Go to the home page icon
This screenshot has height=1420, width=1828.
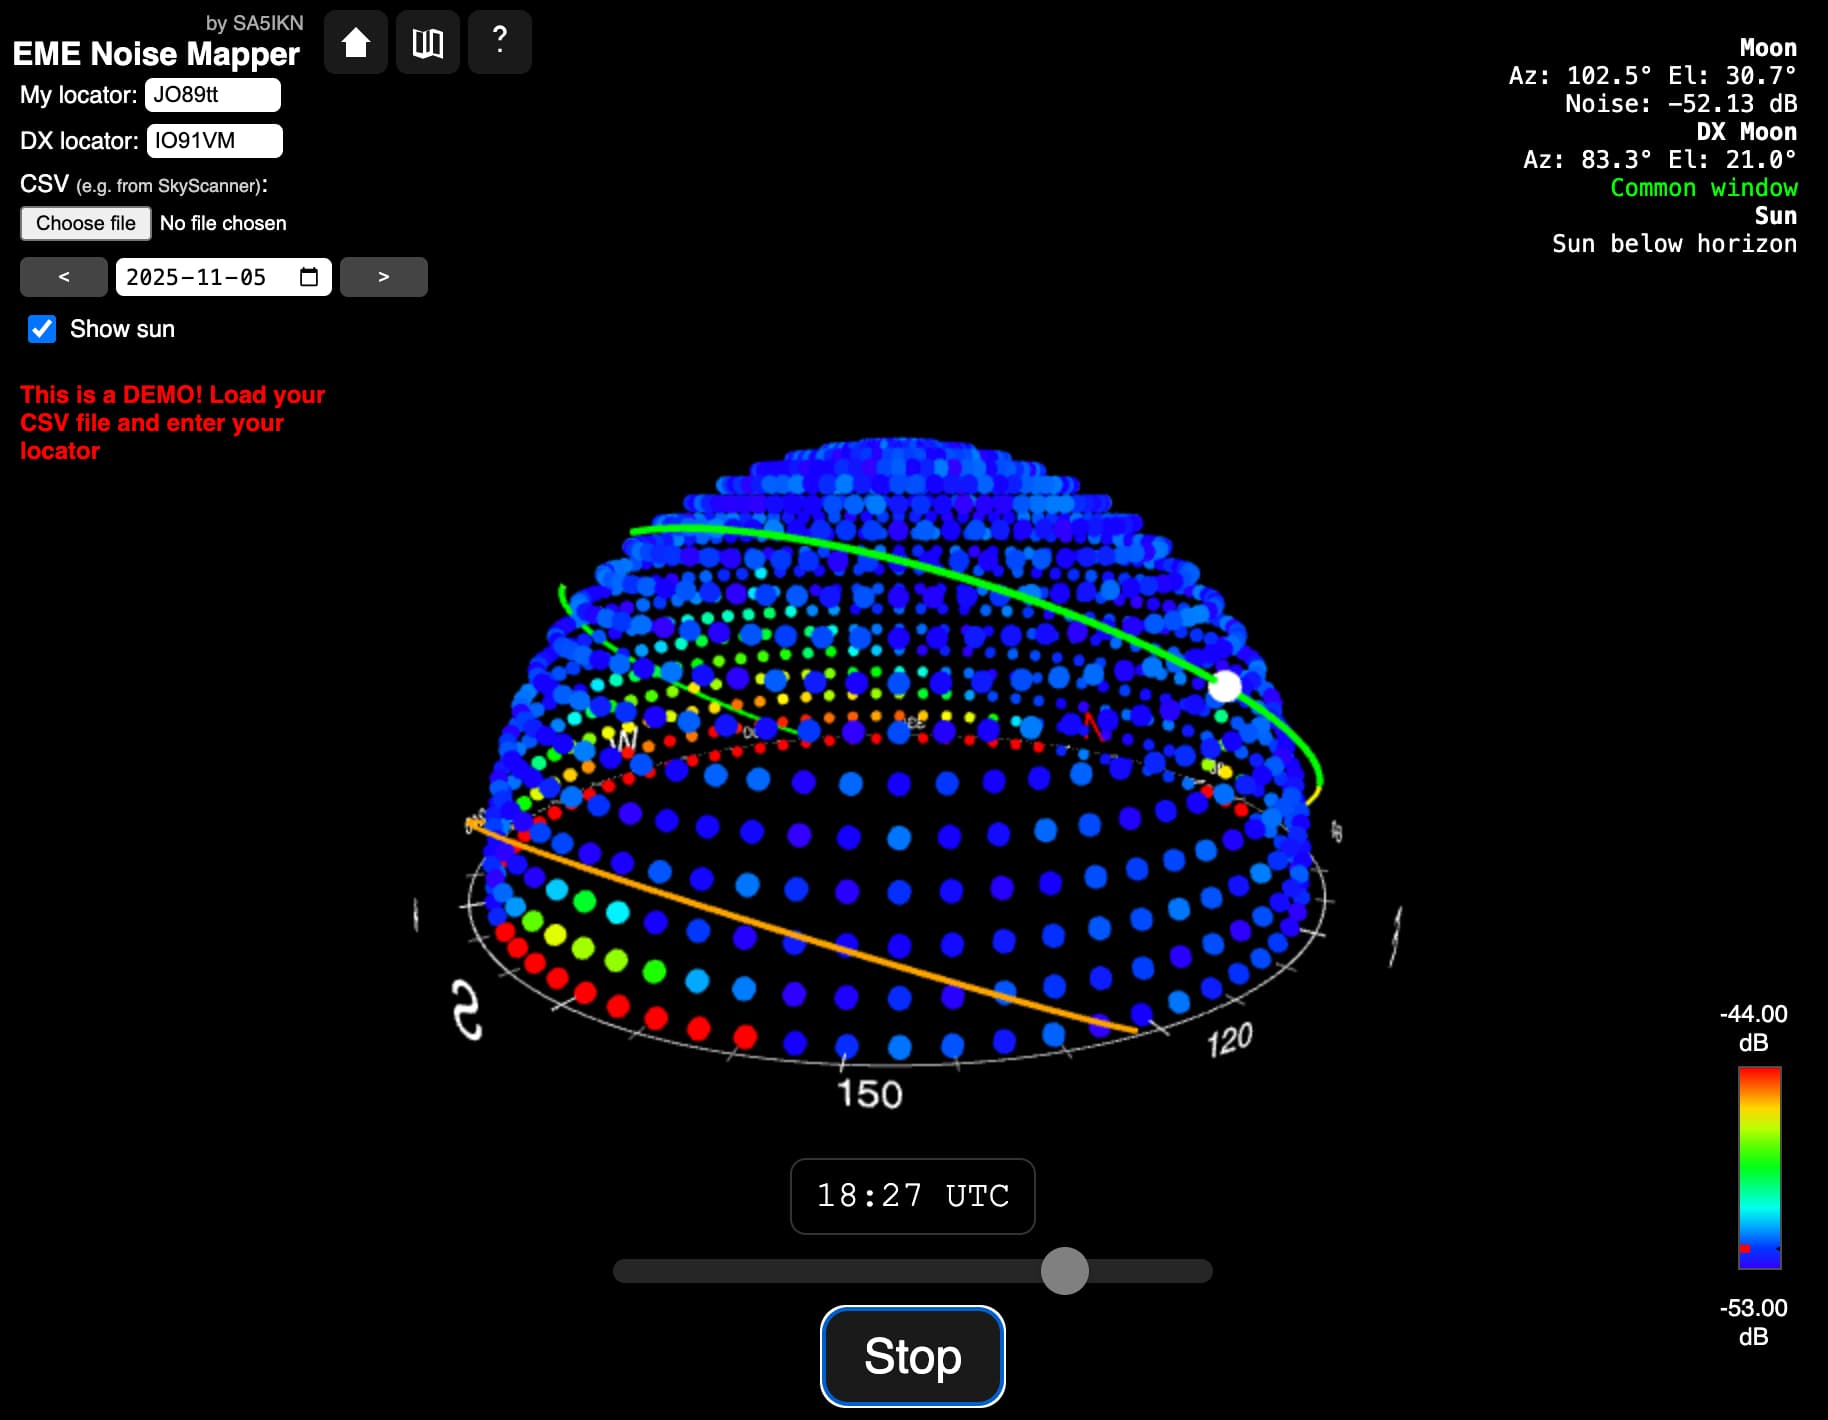tap(356, 43)
